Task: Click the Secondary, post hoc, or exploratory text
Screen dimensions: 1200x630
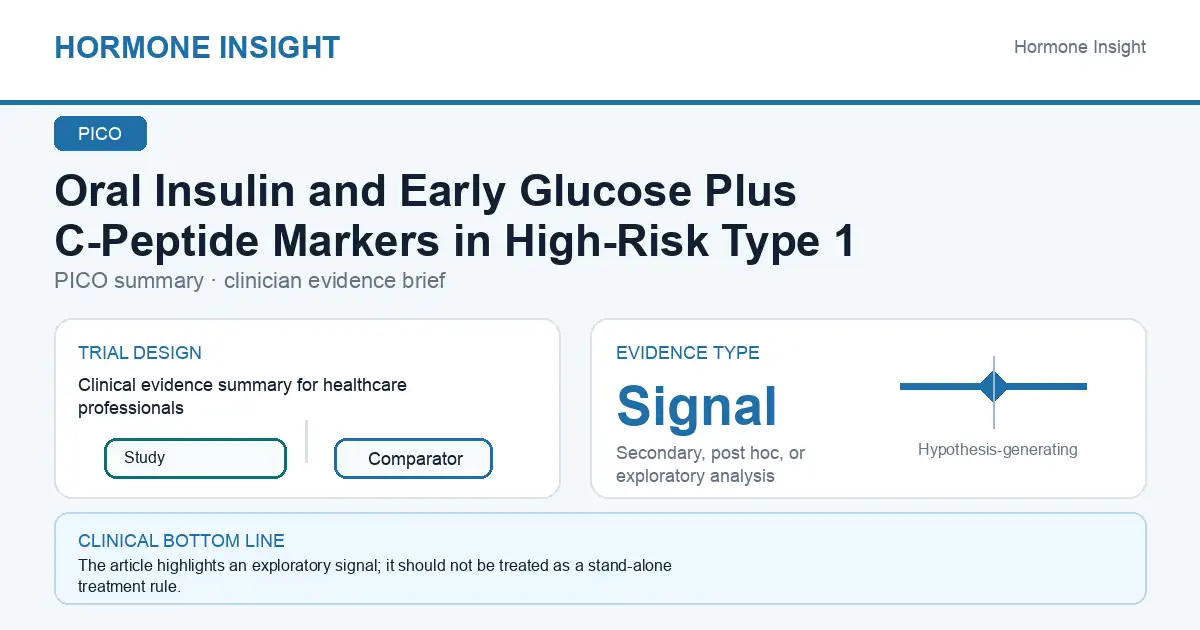Action: click(711, 465)
